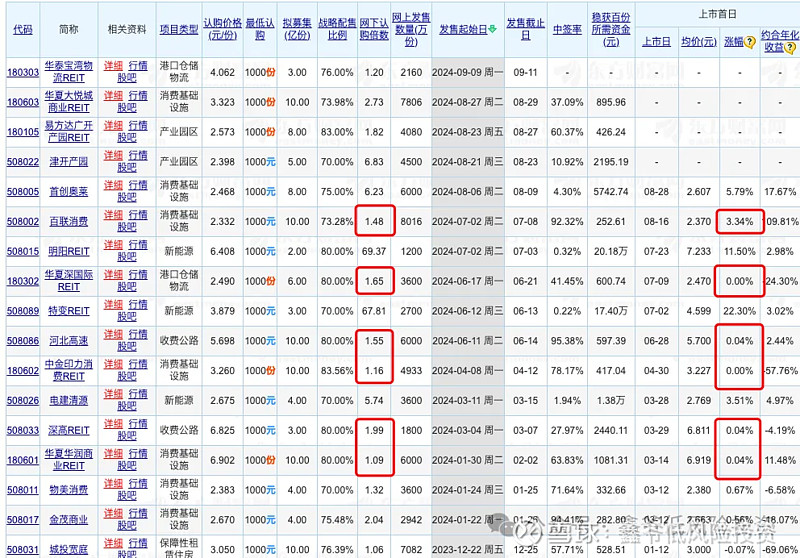The width and height of the screenshot is (800, 558).
Task: Open 详细 for 物美消费 row
Action: (x=113, y=484)
